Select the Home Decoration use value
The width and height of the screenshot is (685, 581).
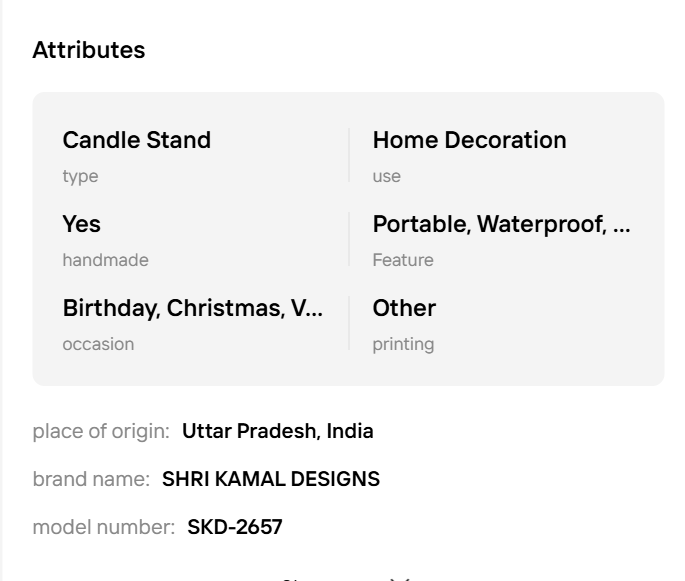point(469,140)
